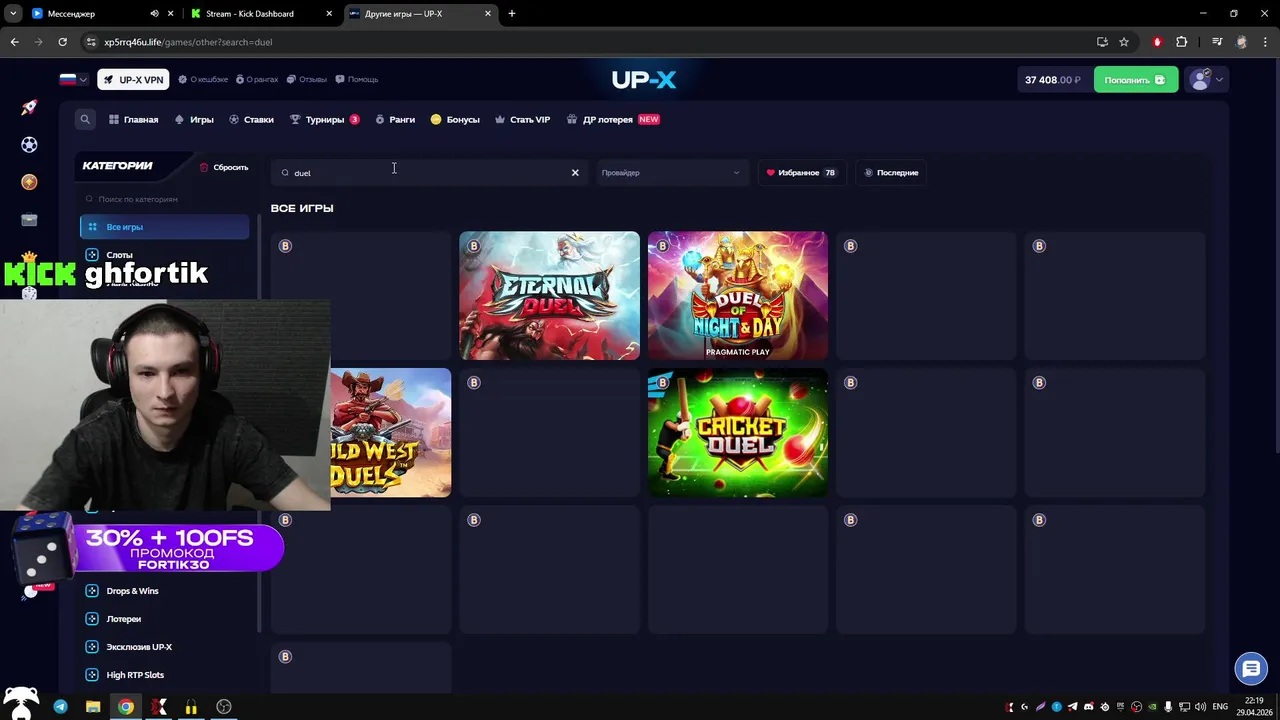This screenshot has height=720, width=1280.
Task: Toggle B badge on Cricket Duel card
Action: [662, 383]
